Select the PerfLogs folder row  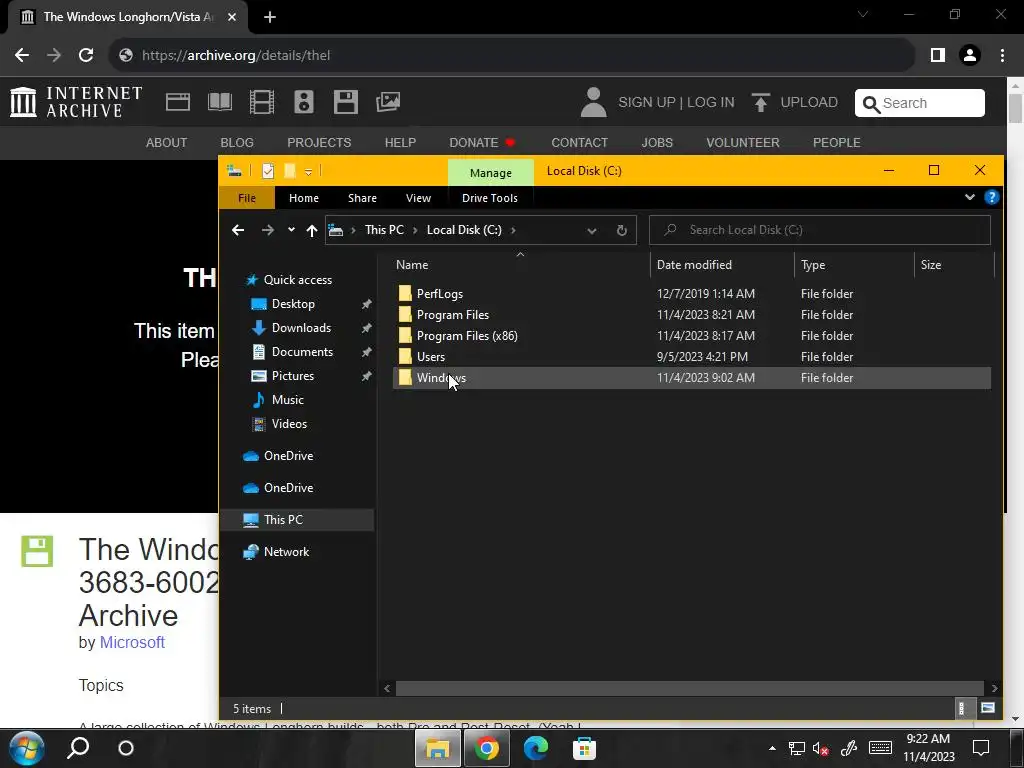point(692,294)
